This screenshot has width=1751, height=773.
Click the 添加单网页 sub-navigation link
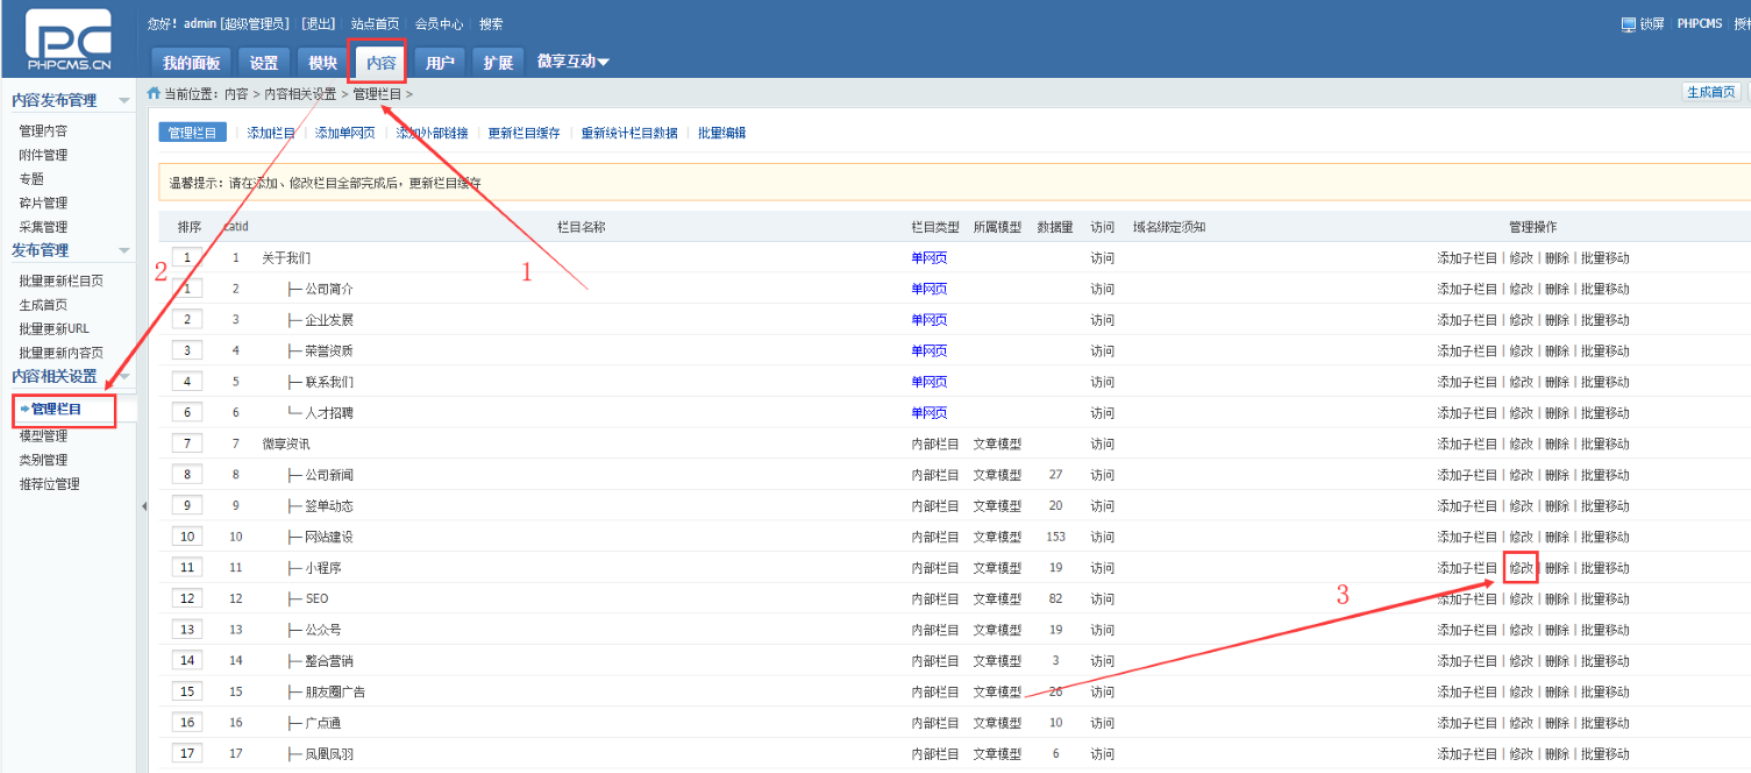(x=345, y=133)
